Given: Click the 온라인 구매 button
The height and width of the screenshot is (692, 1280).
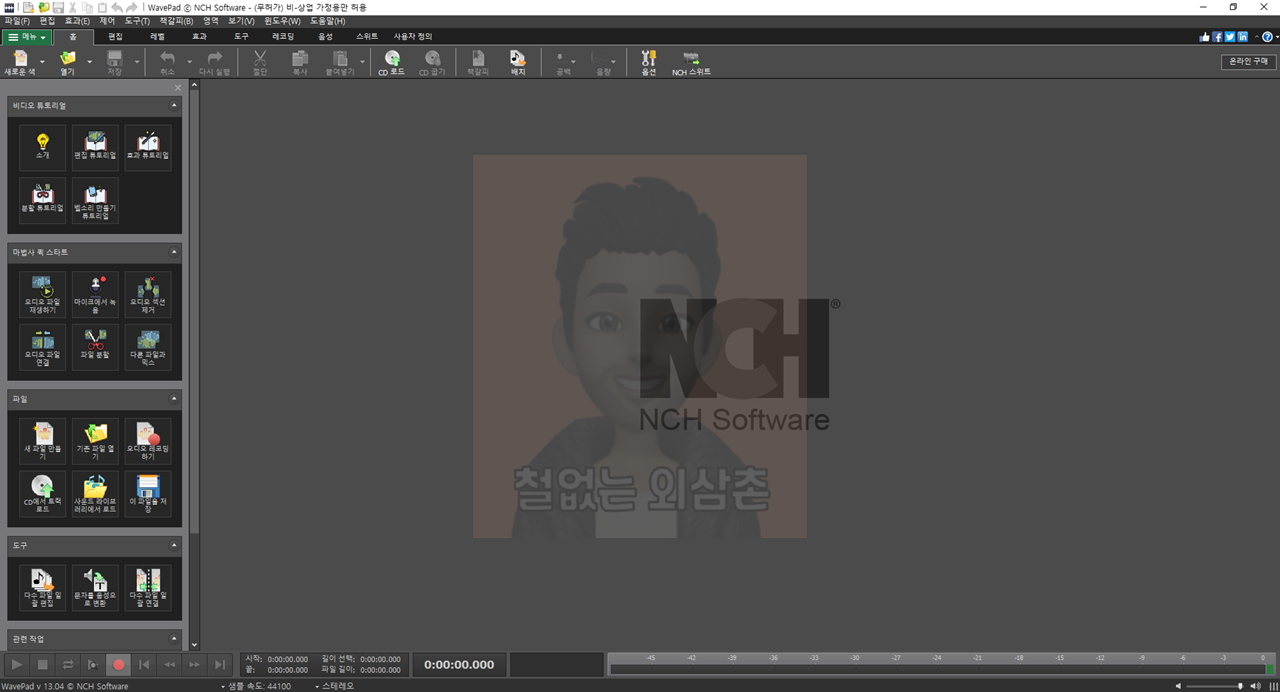Looking at the screenshot, I should tap(1248, 62).
